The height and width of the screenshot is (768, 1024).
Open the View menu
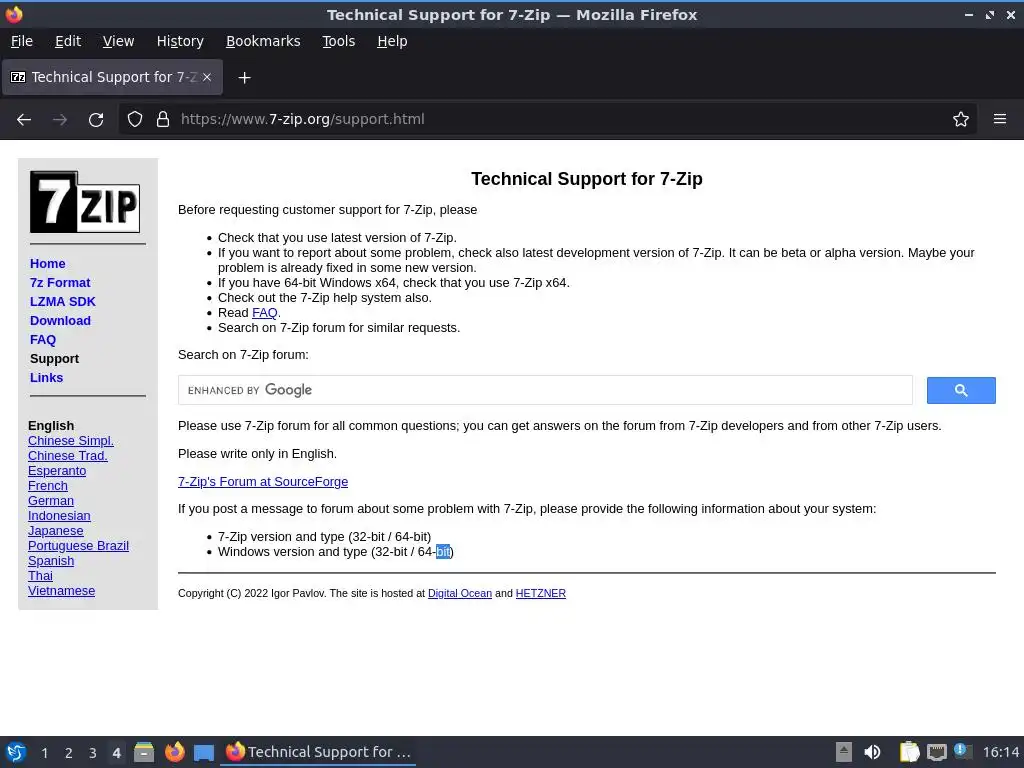118,41
